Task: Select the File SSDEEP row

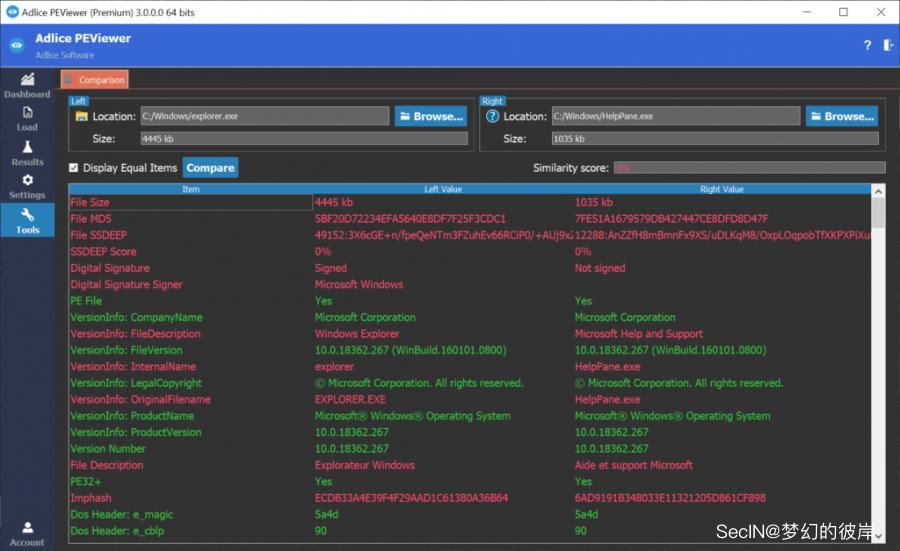Action: 470,235
